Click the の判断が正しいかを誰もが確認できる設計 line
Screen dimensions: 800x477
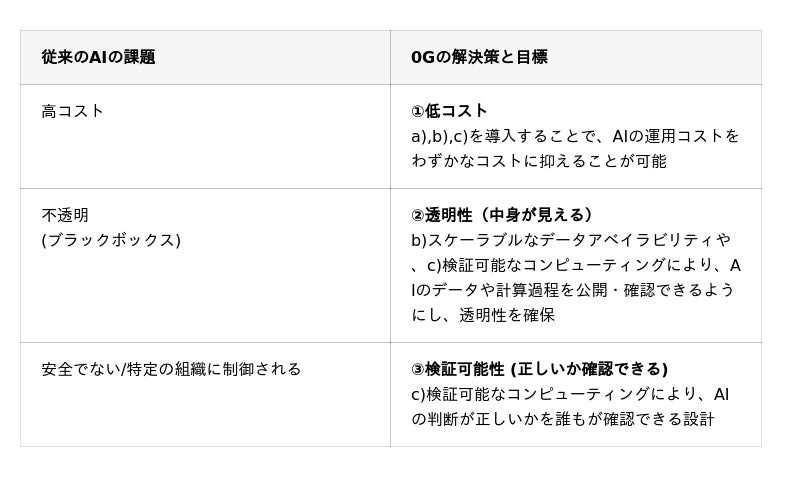pos(562,419)
